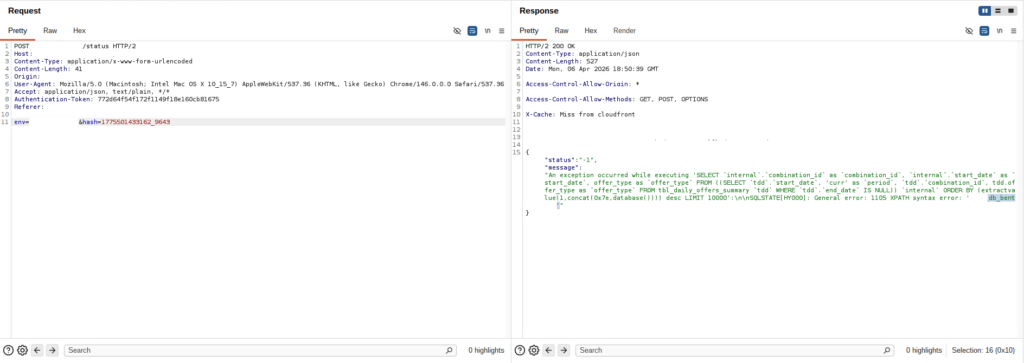
Task: Click the "status":"-1" JSON line
Action: [x=571, y=160]
